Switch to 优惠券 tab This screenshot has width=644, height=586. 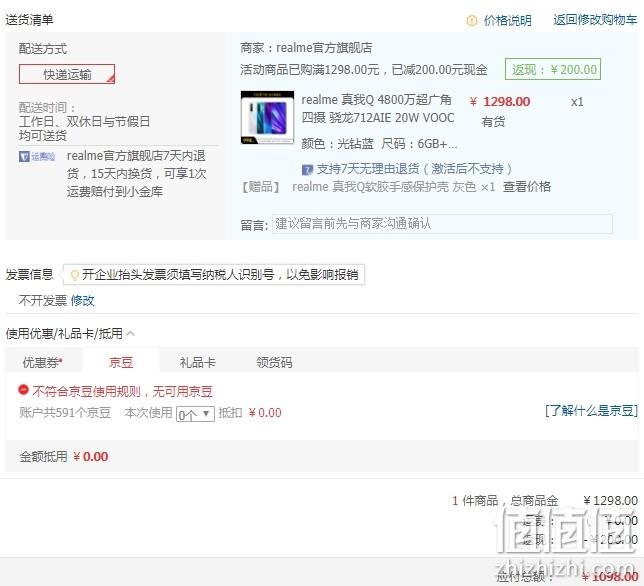42,362
